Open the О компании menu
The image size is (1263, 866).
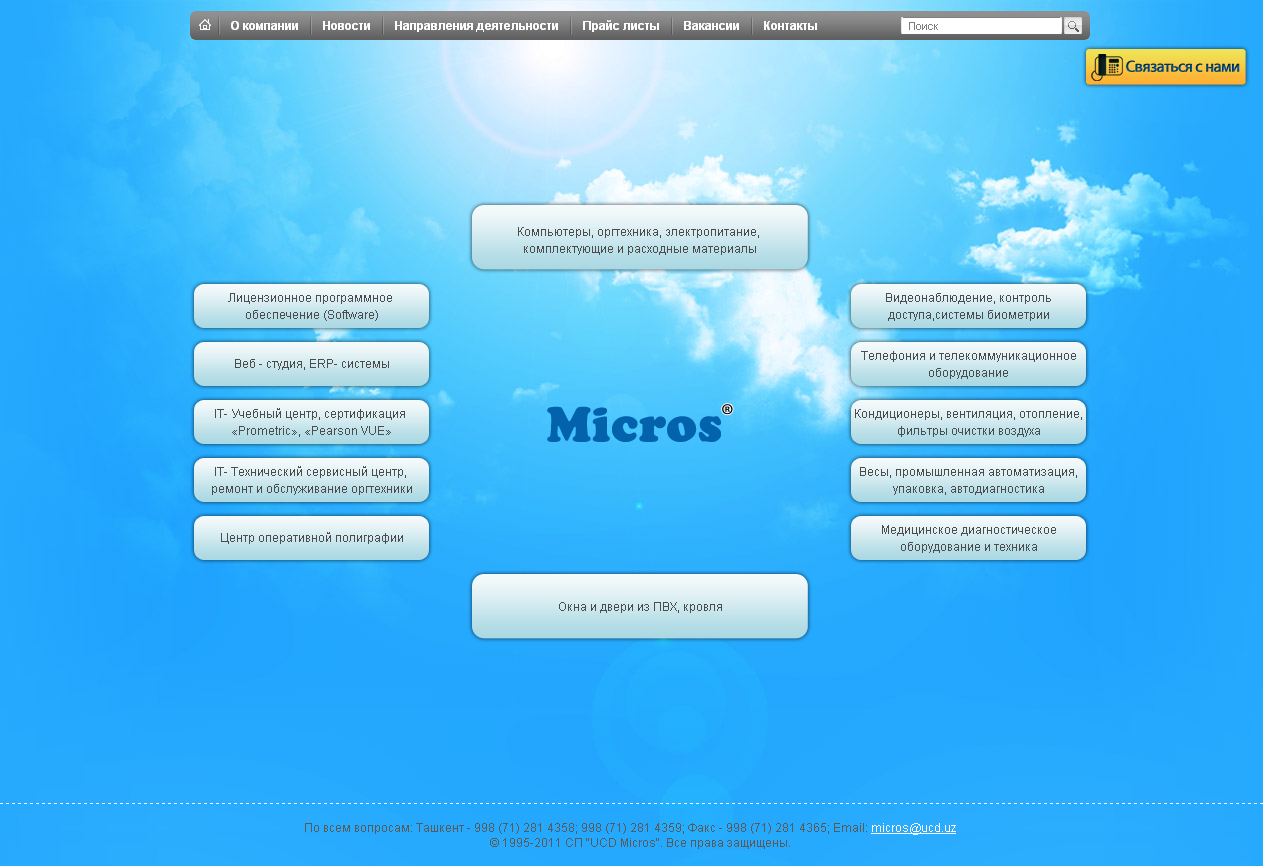click(264, 26)
